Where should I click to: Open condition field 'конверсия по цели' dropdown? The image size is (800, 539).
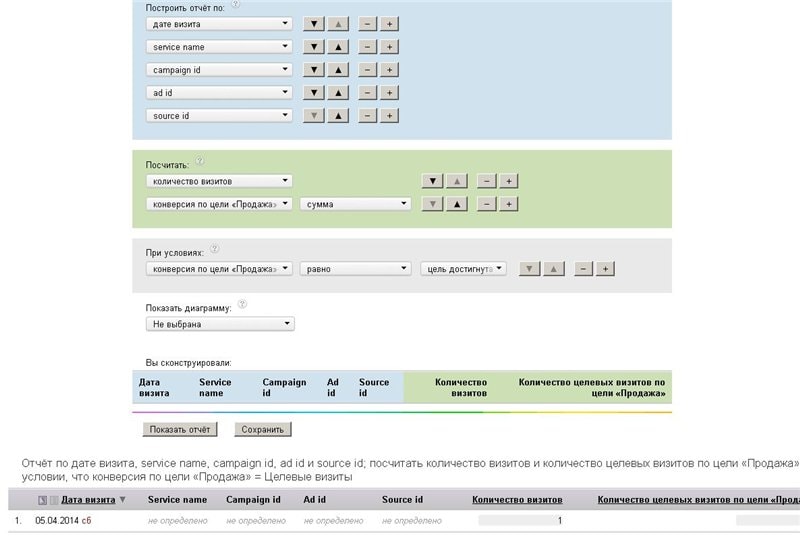pos(219,268)
